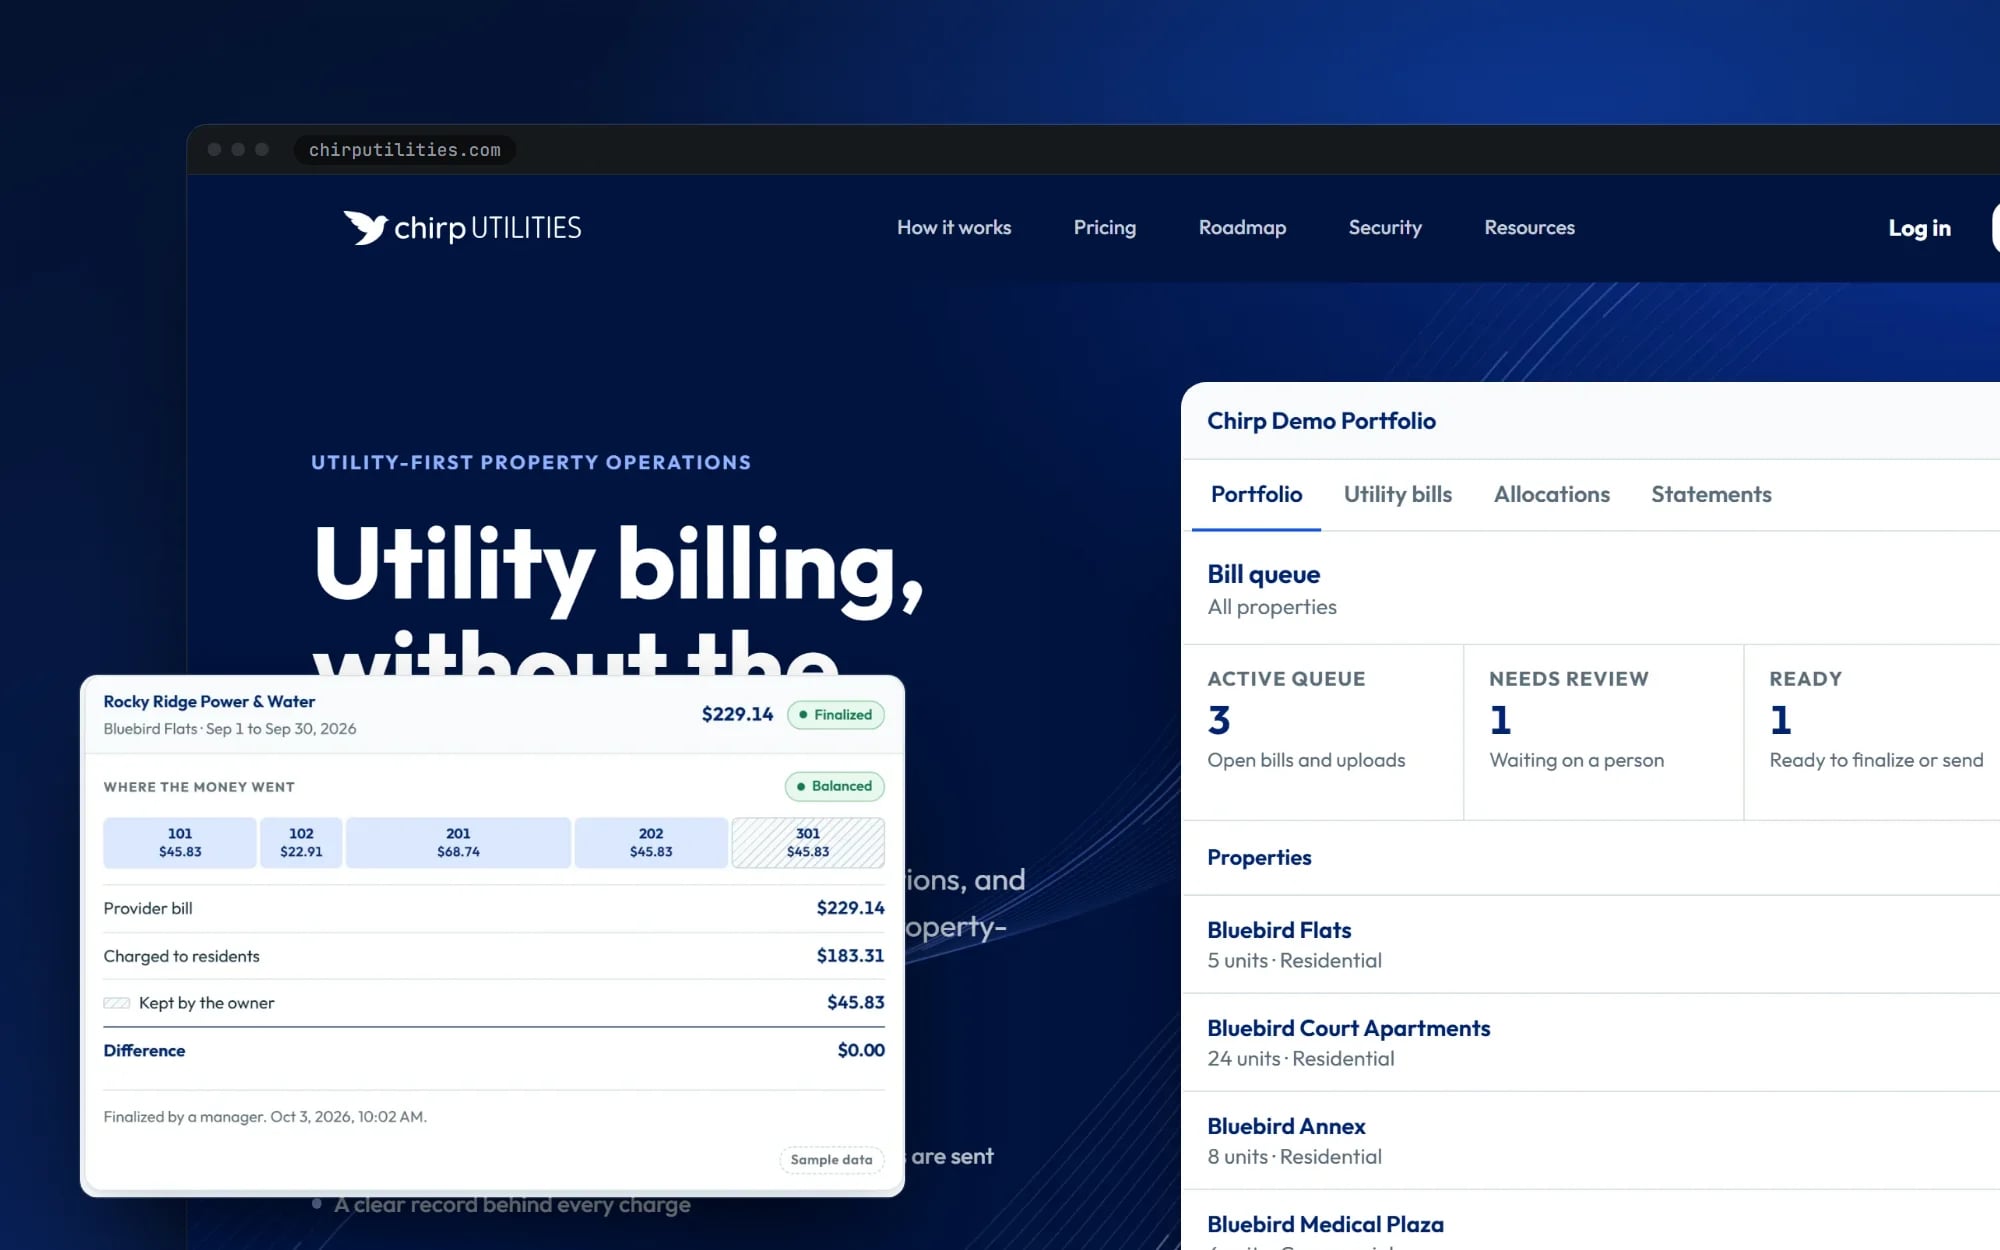Image resolution: width=2000 pixels, height=1250 pixels.
Task: Open the Resources nav item
Action: (x=1529, y=228)
